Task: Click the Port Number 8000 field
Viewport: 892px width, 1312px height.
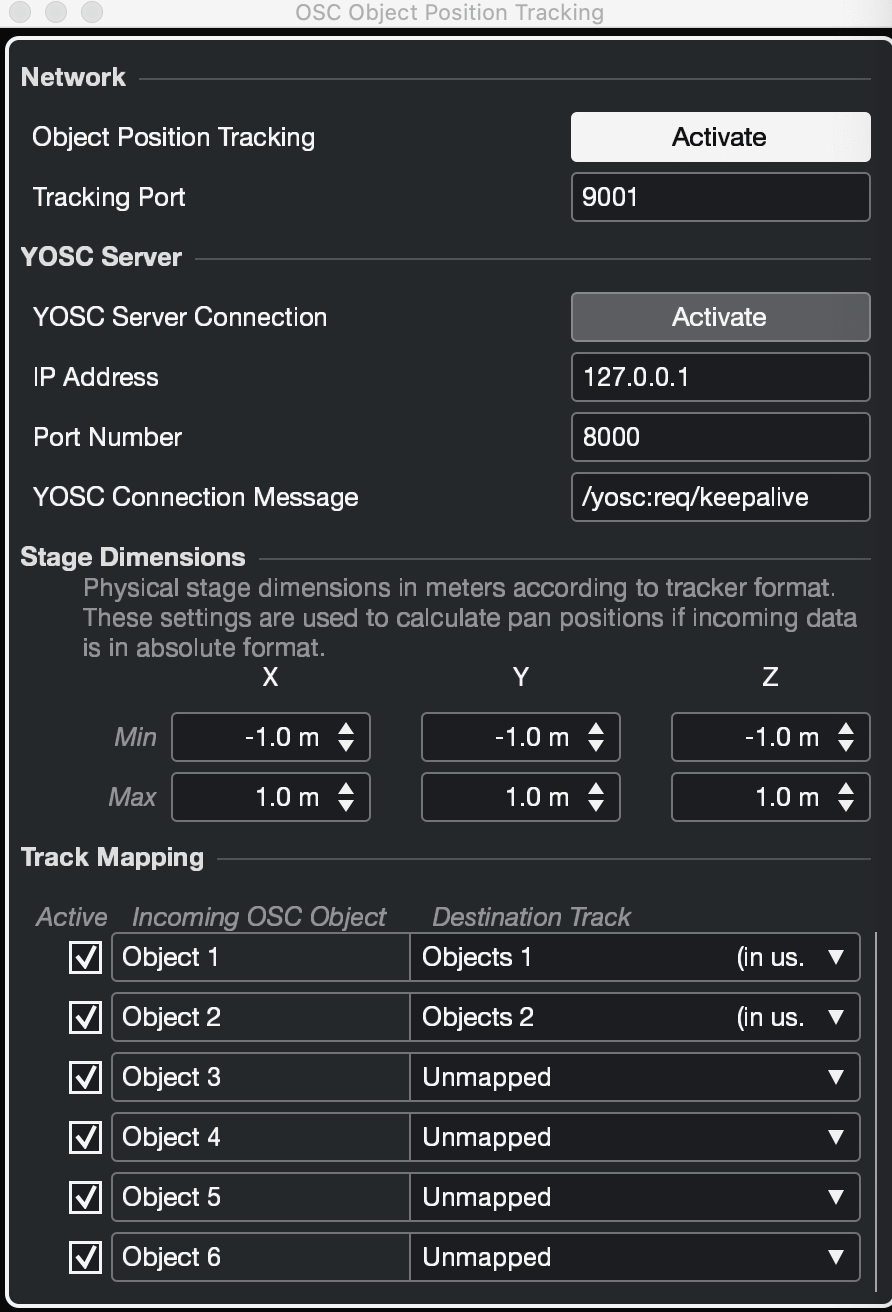Action: (x=720, y=437)
